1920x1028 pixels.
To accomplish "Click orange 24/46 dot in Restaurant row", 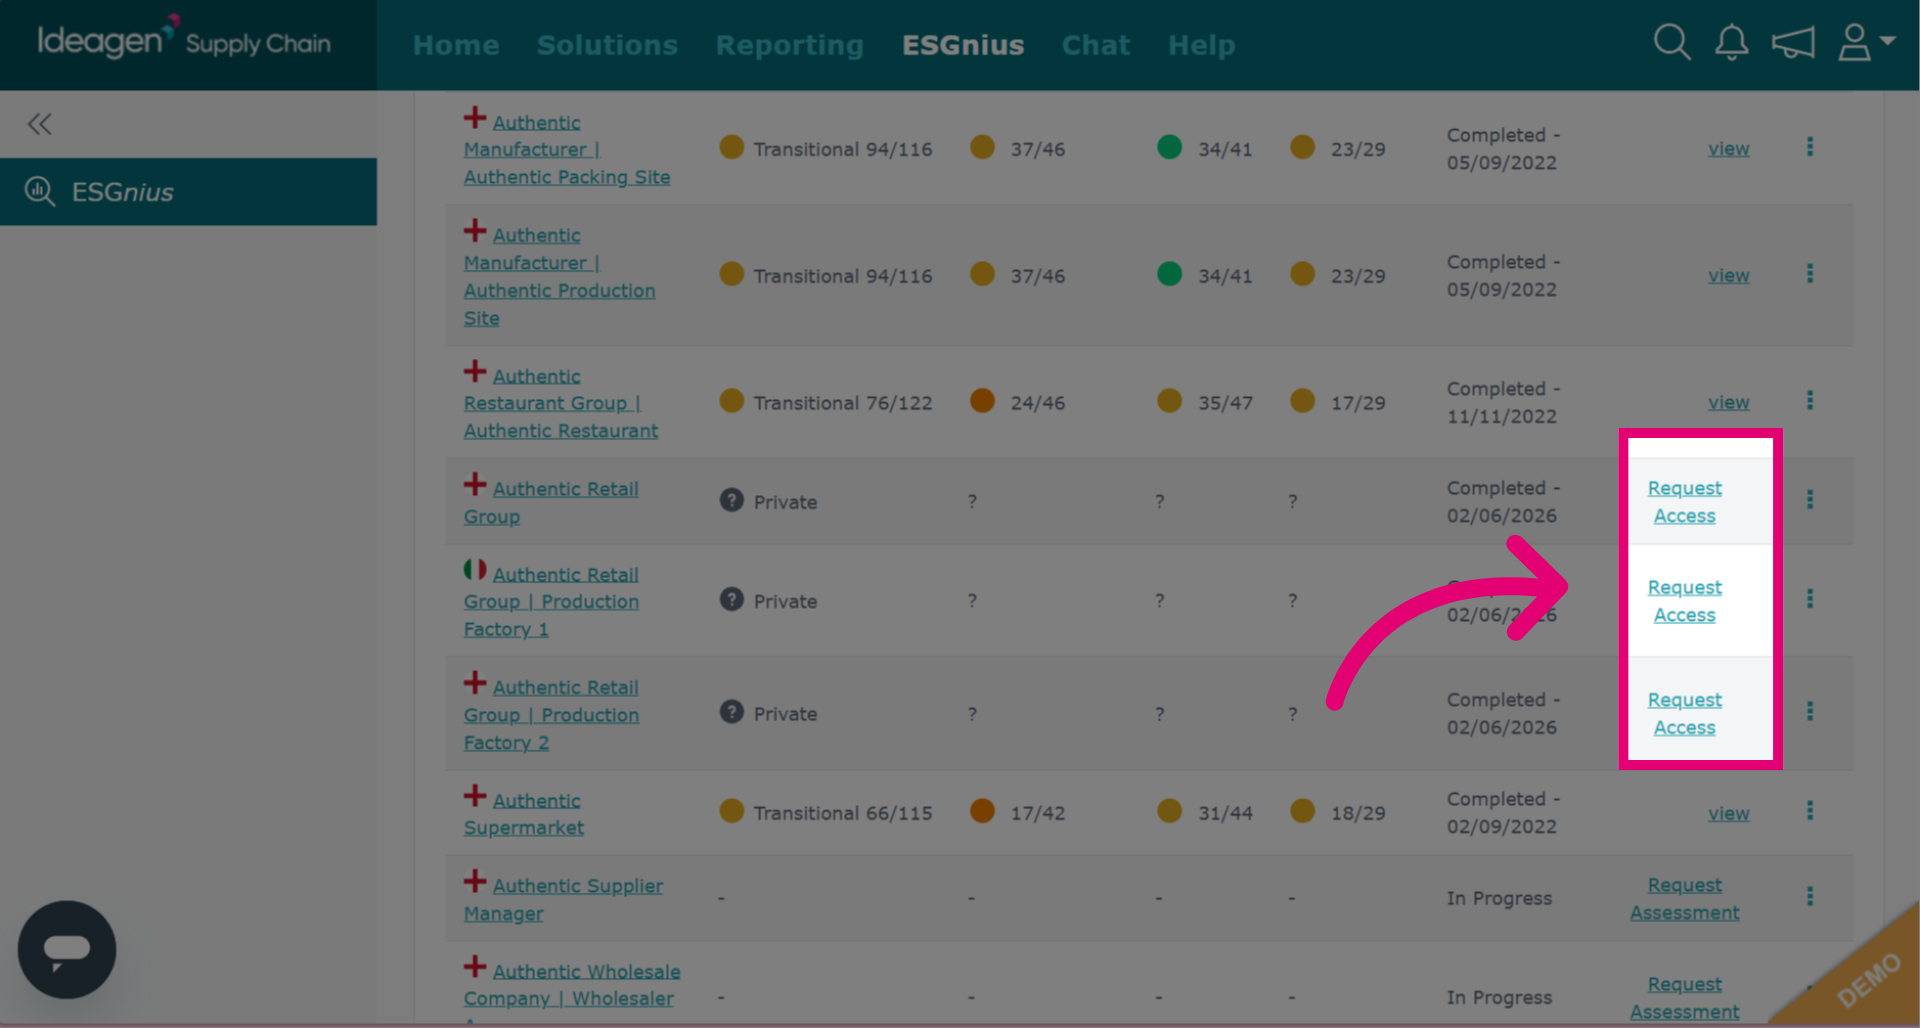I will click(982, 401).
